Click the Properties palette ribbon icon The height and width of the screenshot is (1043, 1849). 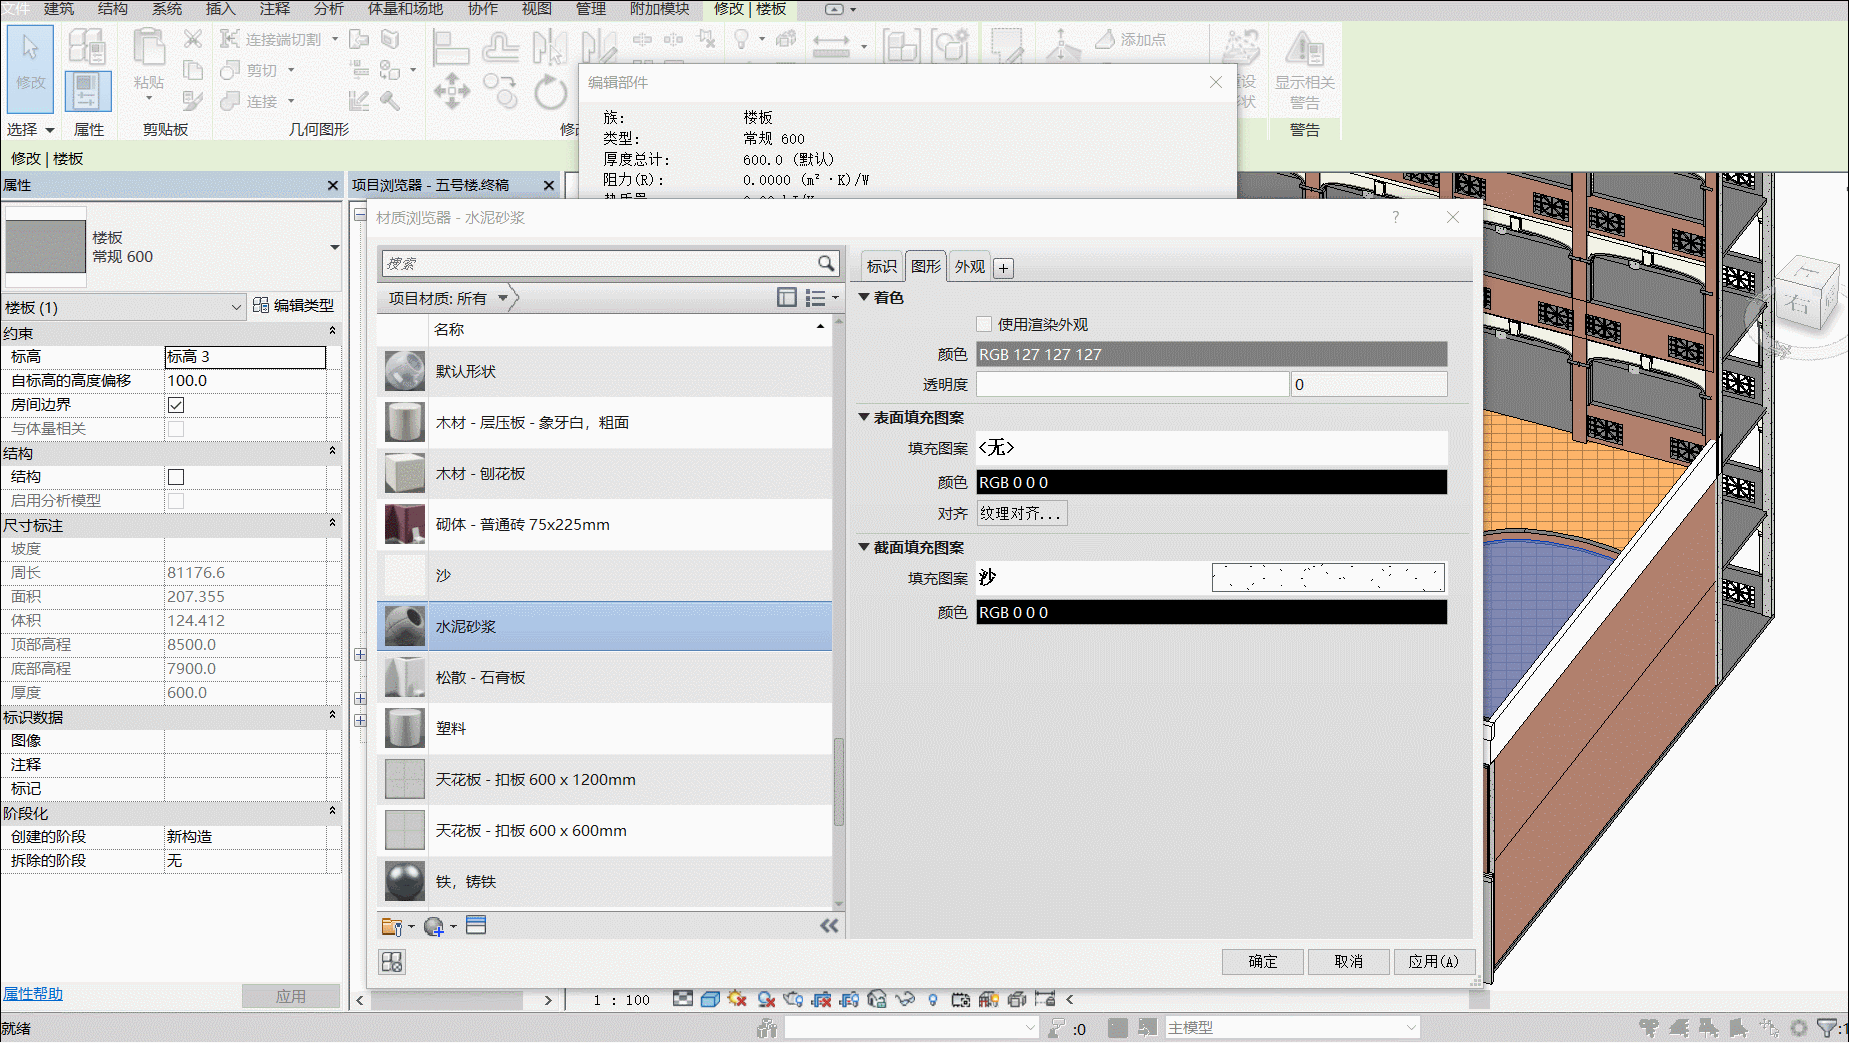(88, 91)
